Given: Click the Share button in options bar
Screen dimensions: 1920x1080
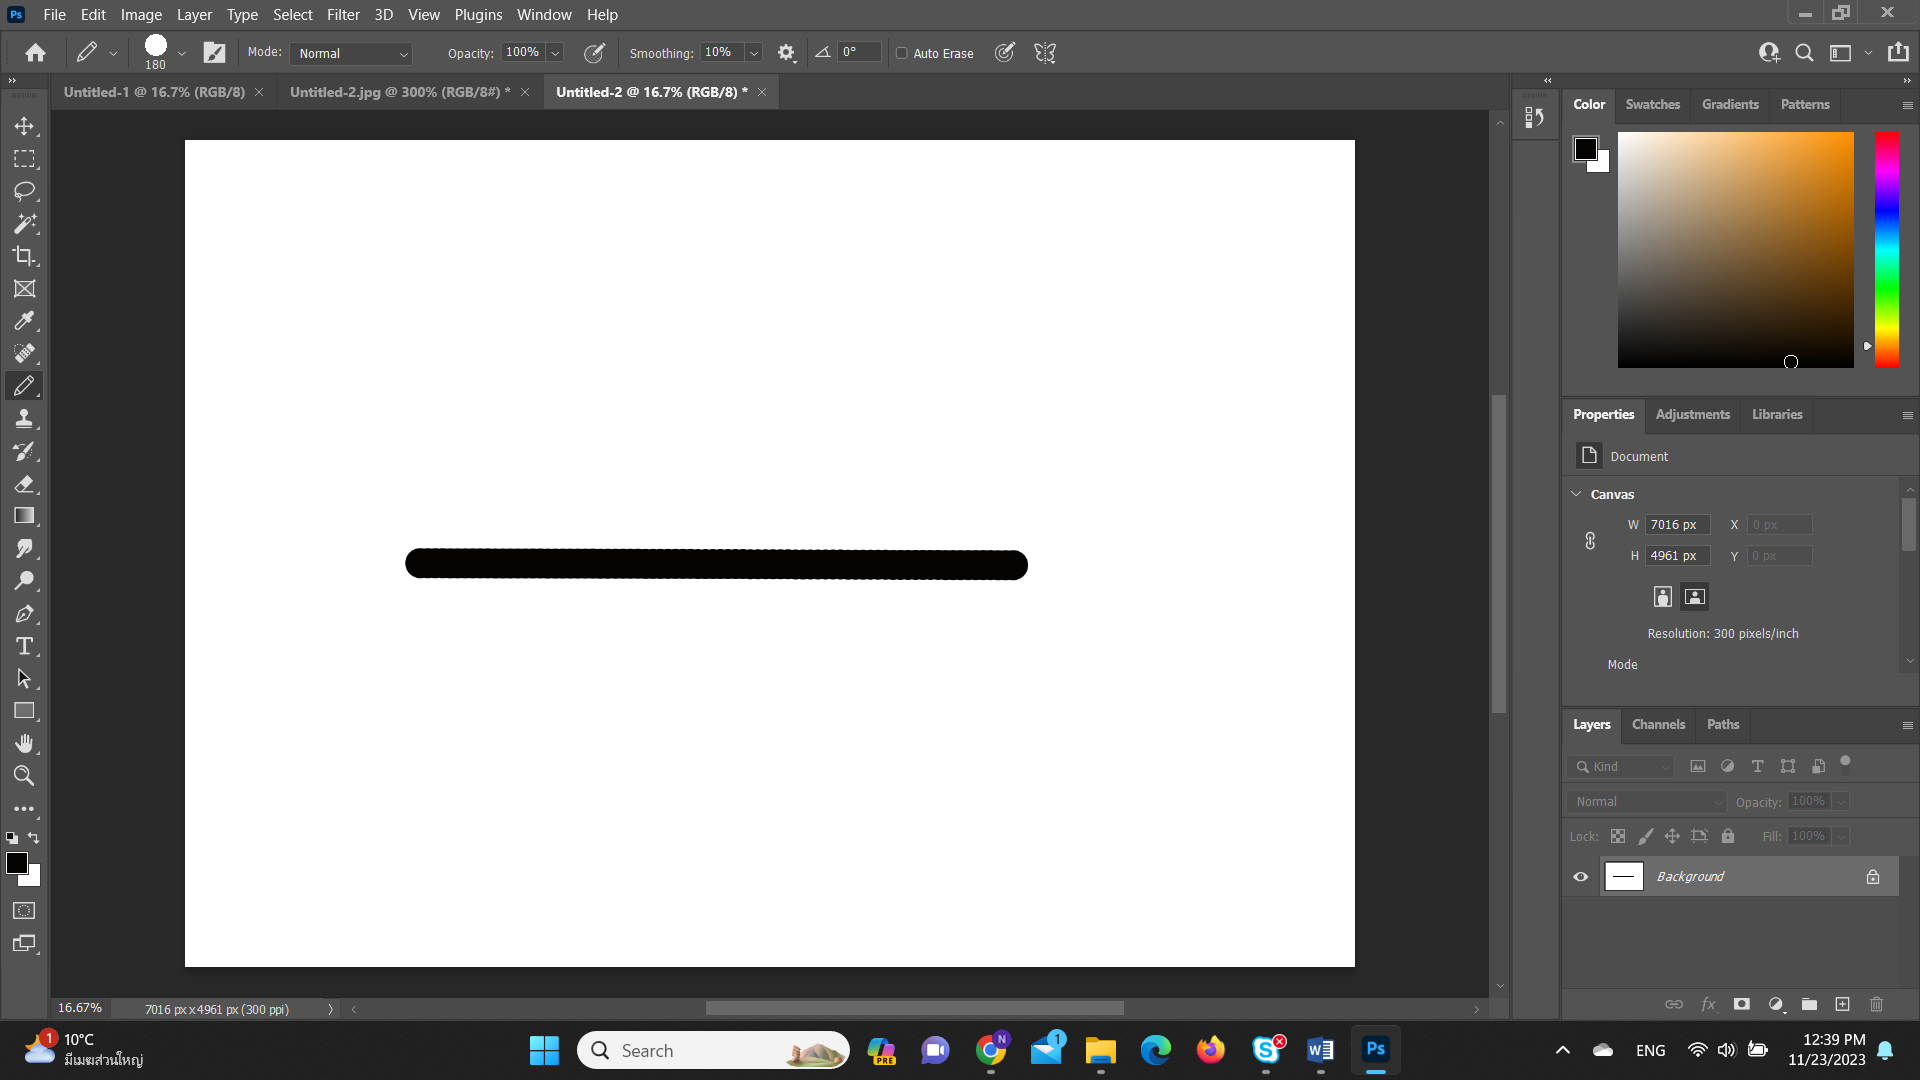Looking at the screenshot, I should pos(1898,53).
